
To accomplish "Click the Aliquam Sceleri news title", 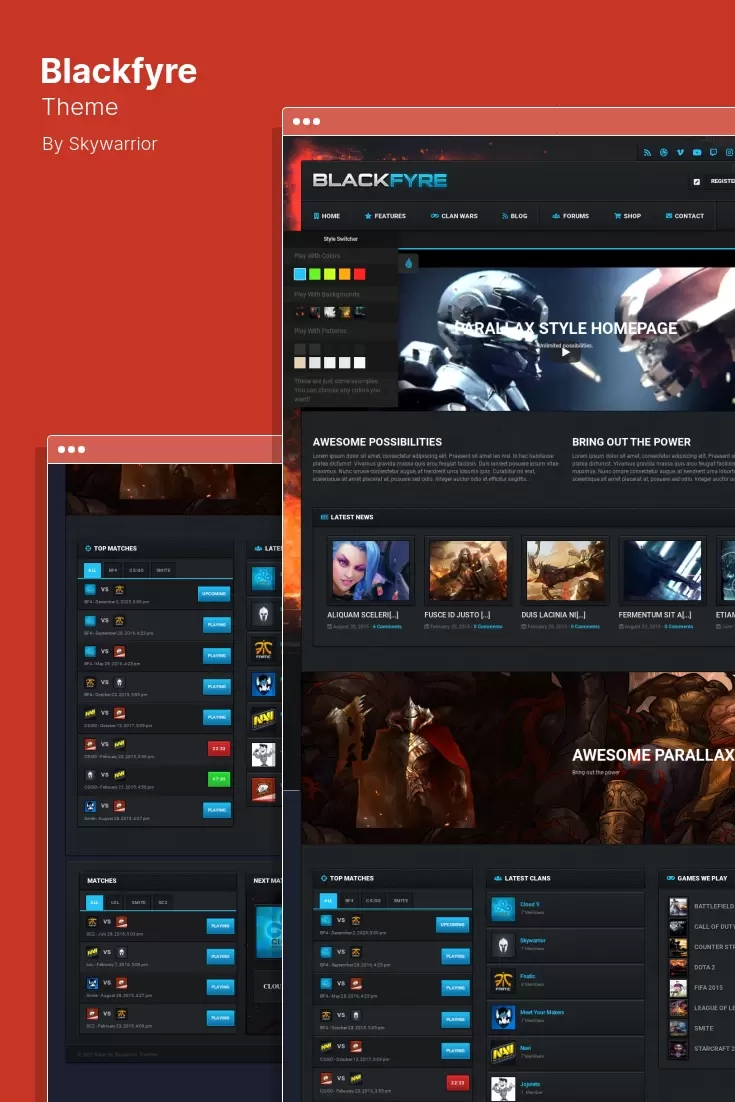I will coord(363,615).
